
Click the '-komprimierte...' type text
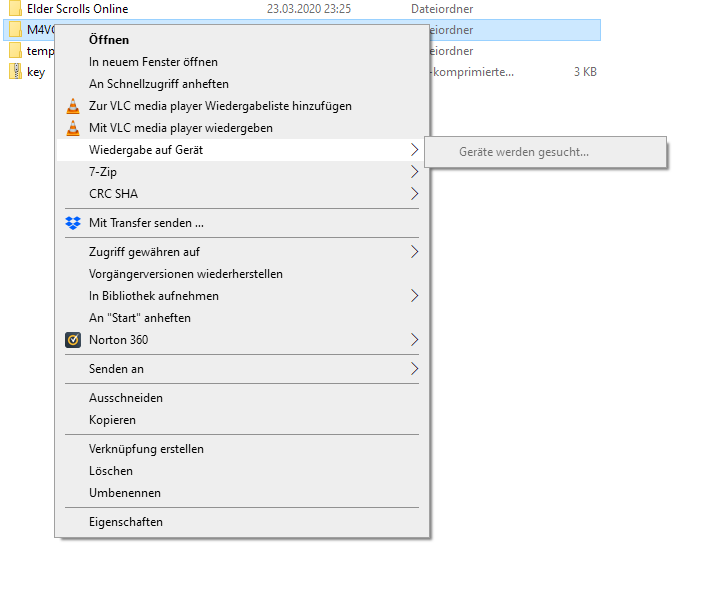tap(472, 72)
